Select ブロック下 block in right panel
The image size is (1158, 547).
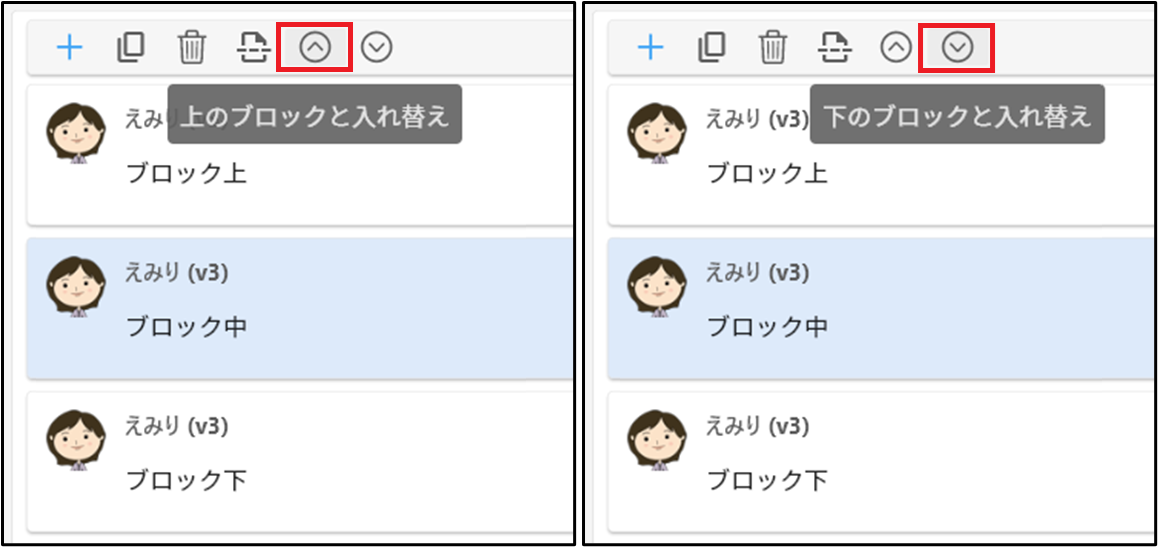tap(883, 461)
